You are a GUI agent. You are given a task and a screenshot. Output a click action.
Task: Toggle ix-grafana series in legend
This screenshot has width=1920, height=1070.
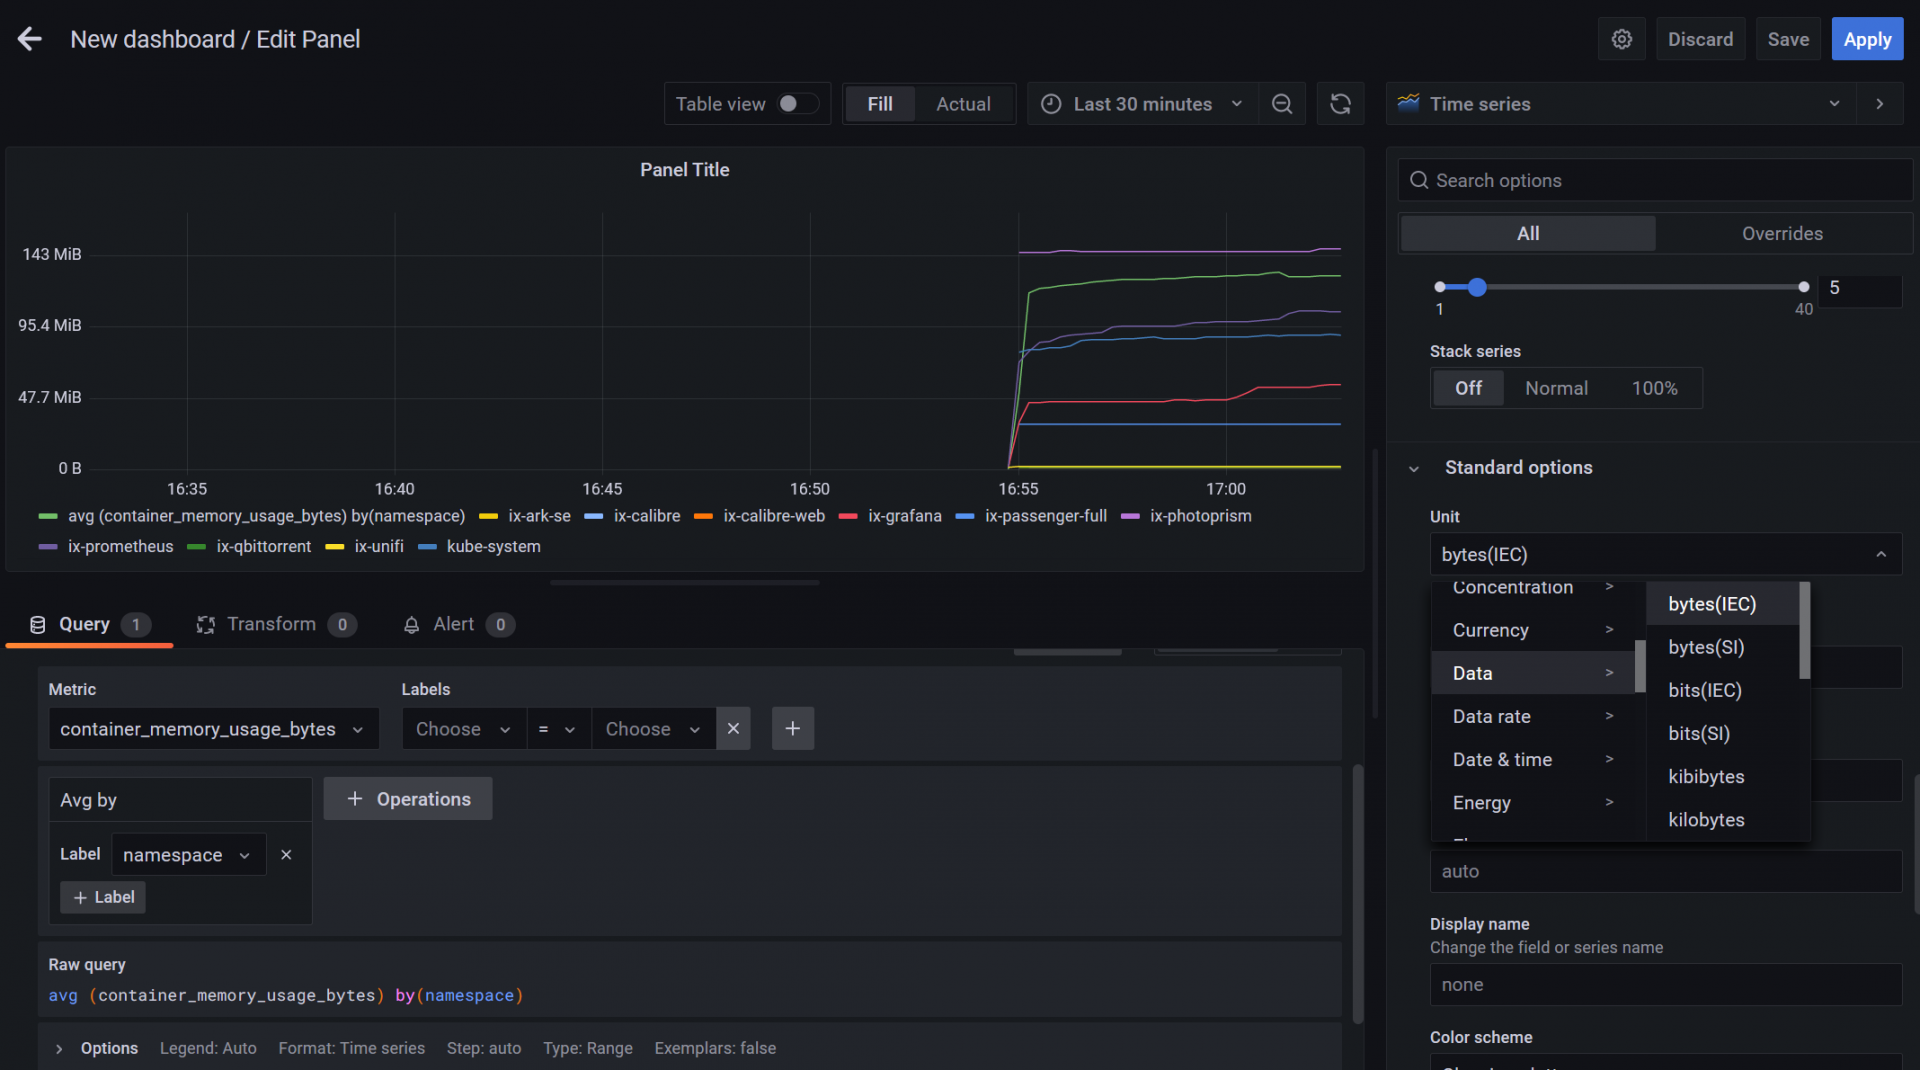coord(904,516)
